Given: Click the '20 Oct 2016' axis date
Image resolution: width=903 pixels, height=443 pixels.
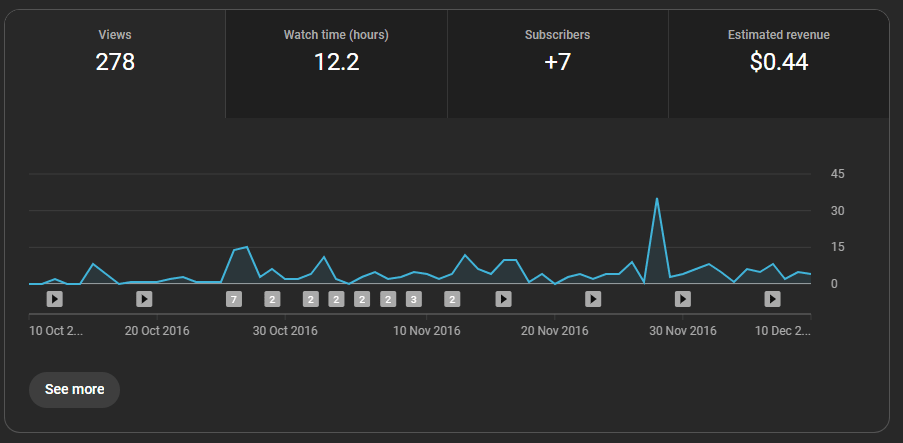Looking at the screenshot, I should tap(157, 331).
